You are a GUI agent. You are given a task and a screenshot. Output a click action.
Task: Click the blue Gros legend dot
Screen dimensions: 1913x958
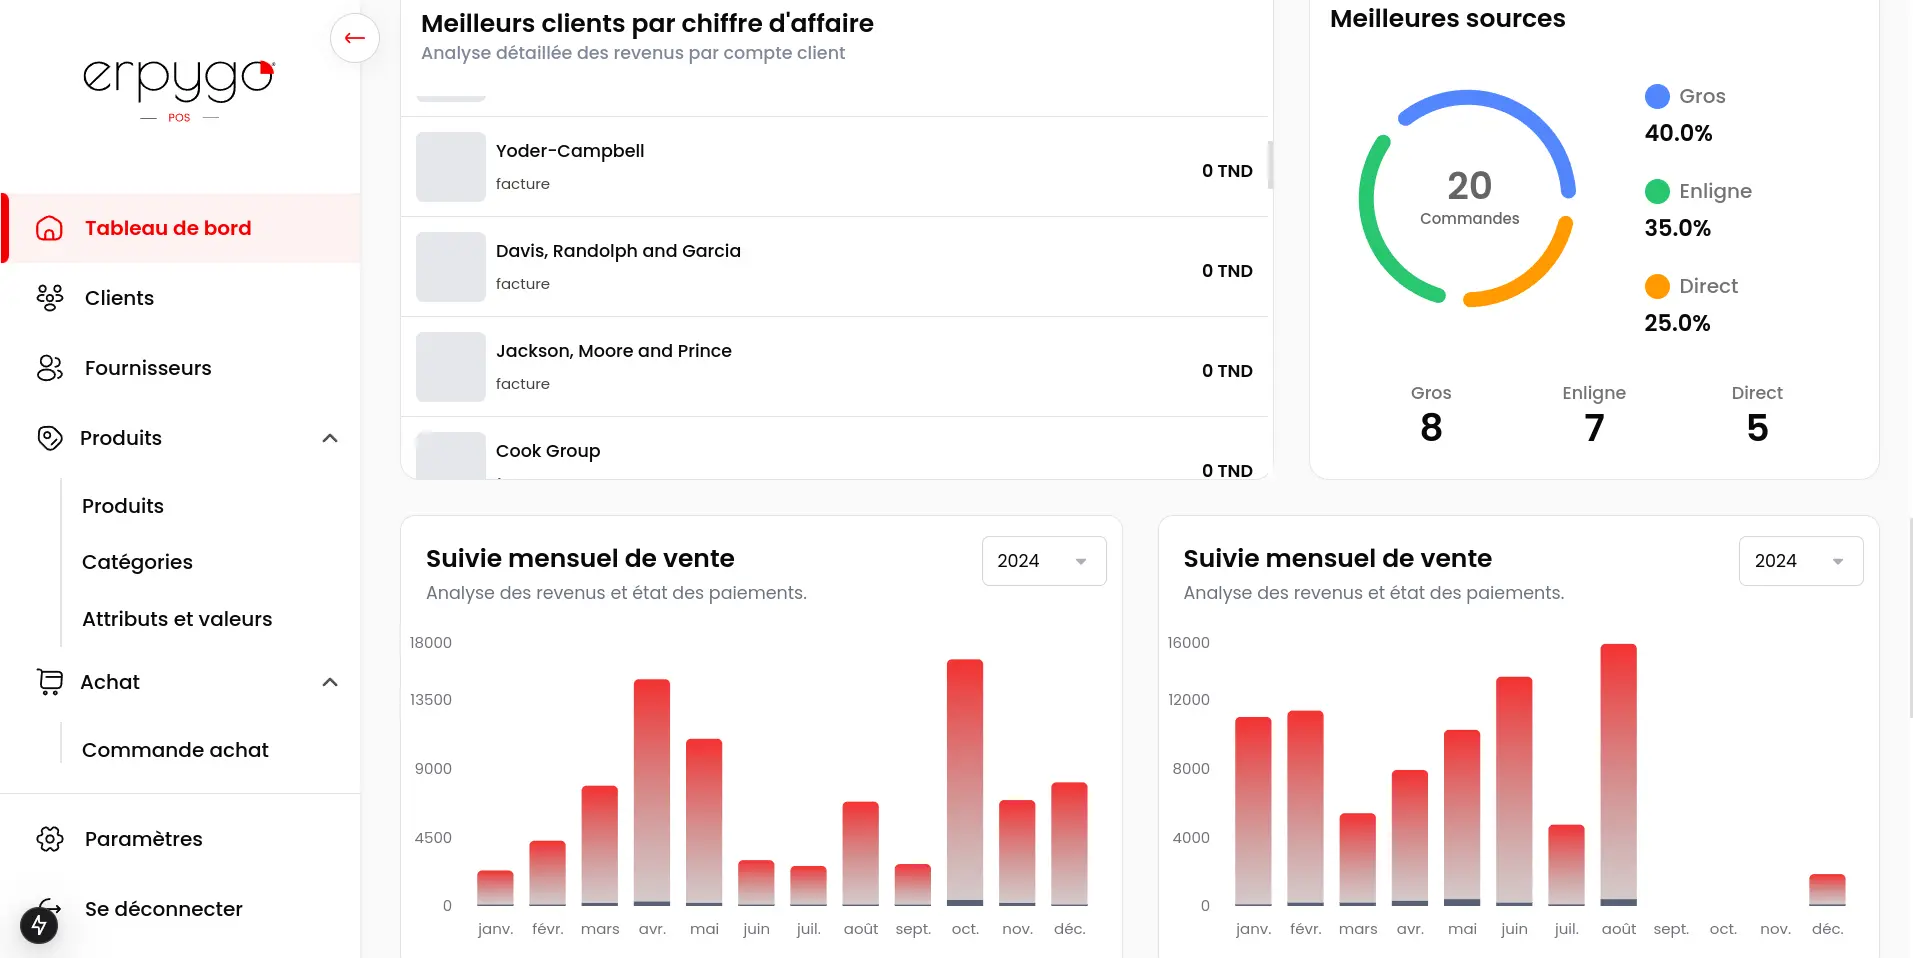[x=1657, y=96]
